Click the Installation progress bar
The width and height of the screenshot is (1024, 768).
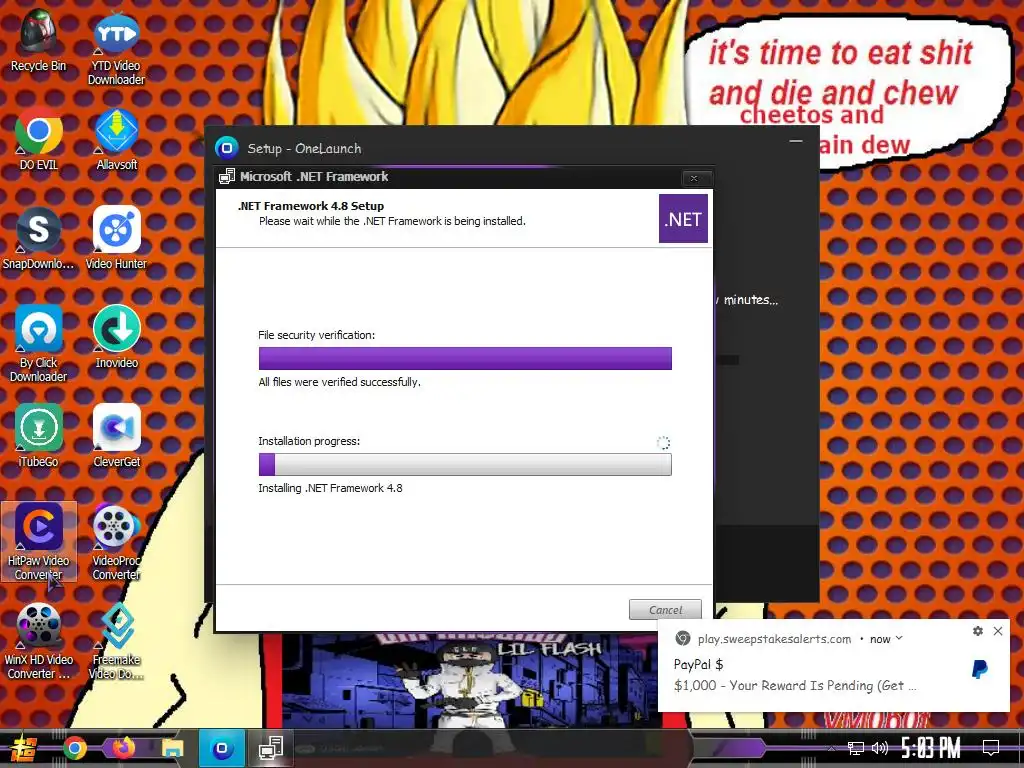coord(465,464)
